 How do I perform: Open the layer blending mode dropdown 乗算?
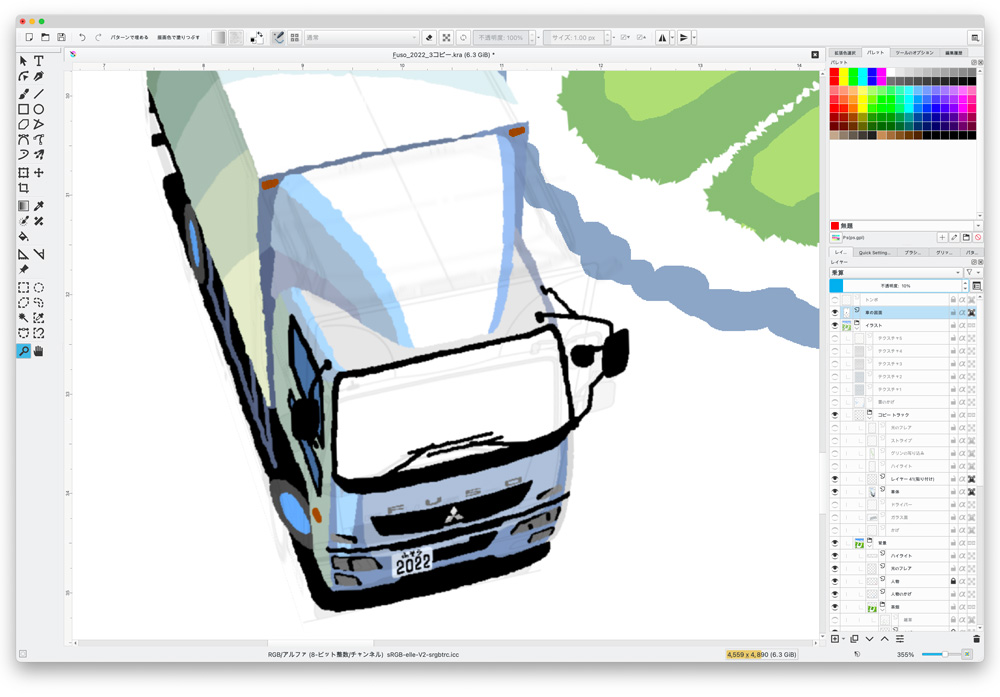(x=896, y=272)
